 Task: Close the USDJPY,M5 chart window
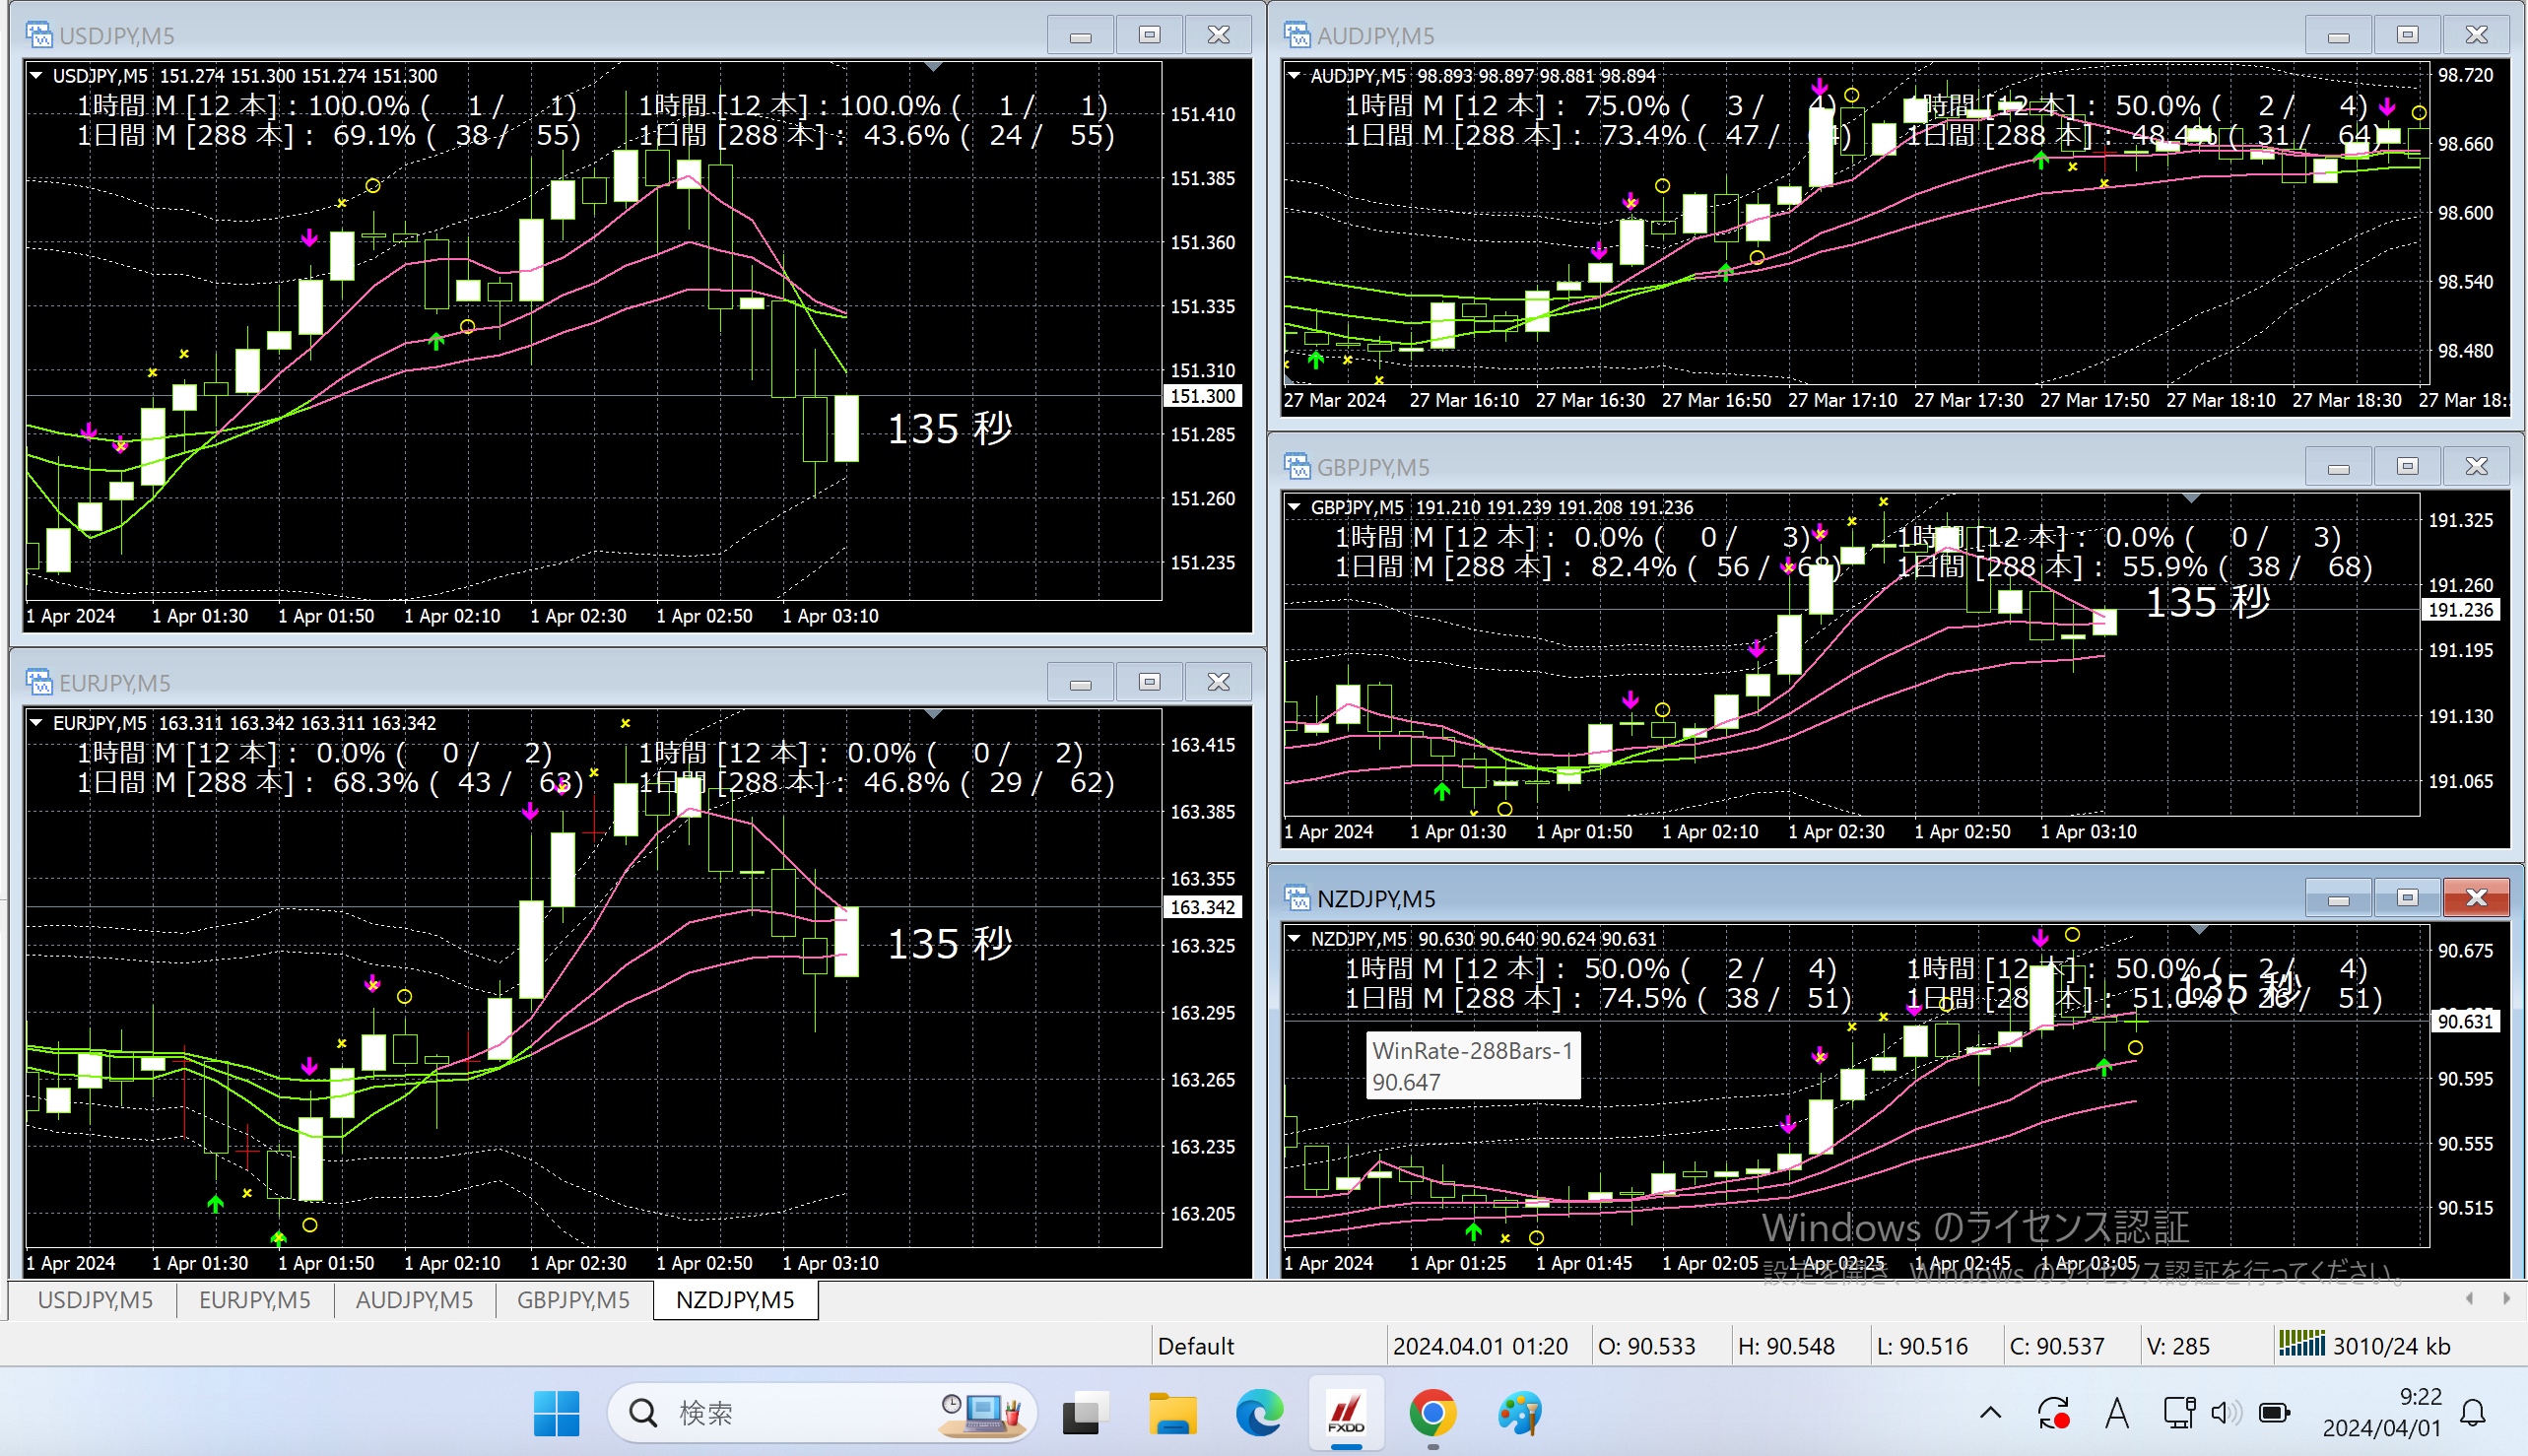click(1219, 35)
